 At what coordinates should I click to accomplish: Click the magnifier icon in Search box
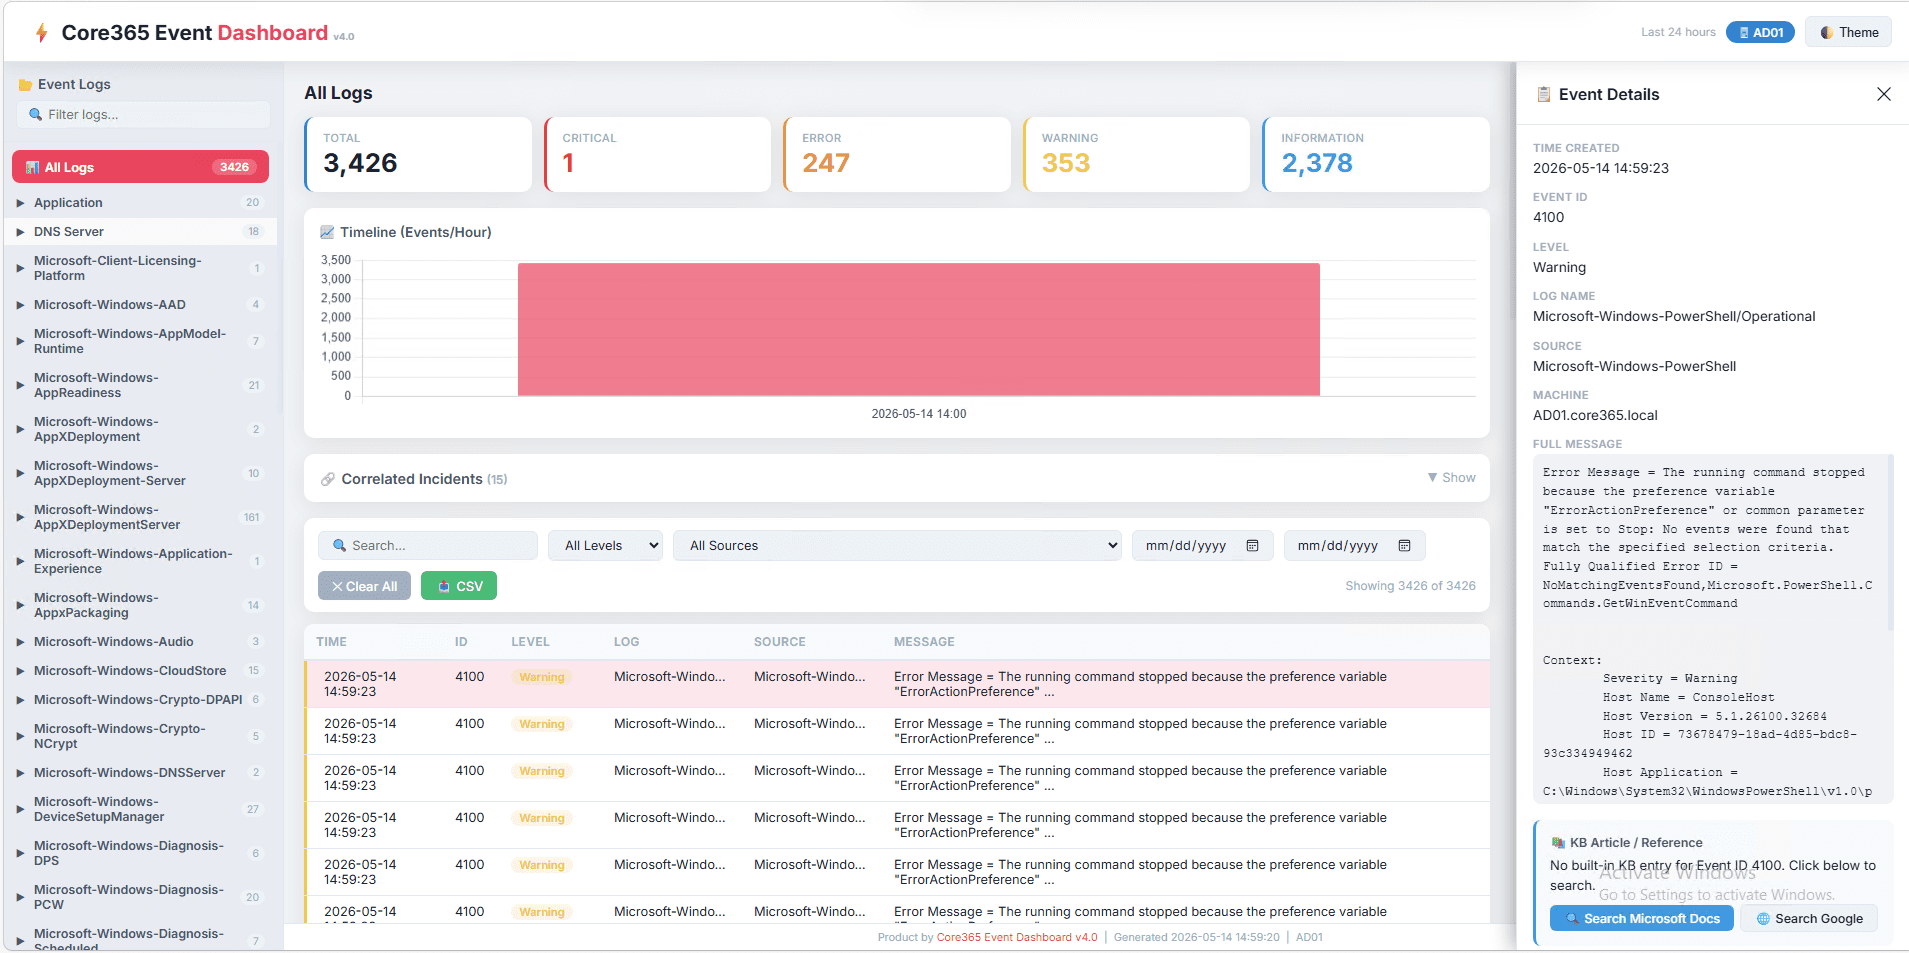point(340,546)
